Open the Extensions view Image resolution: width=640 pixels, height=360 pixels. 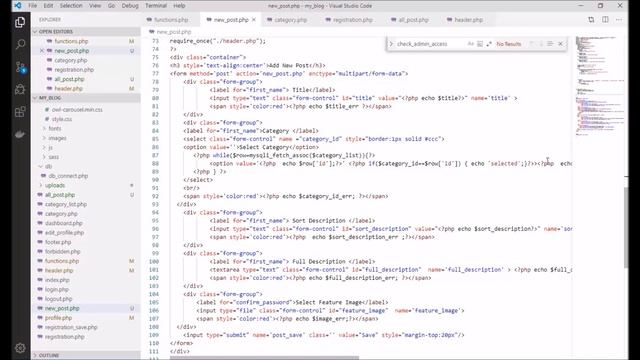[20, 111]
